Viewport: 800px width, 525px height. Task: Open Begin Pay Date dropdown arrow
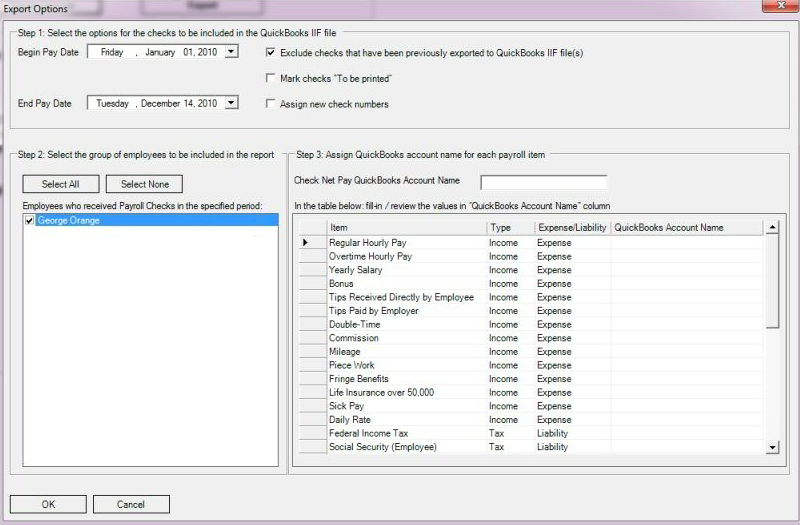[x=232, y=52]
